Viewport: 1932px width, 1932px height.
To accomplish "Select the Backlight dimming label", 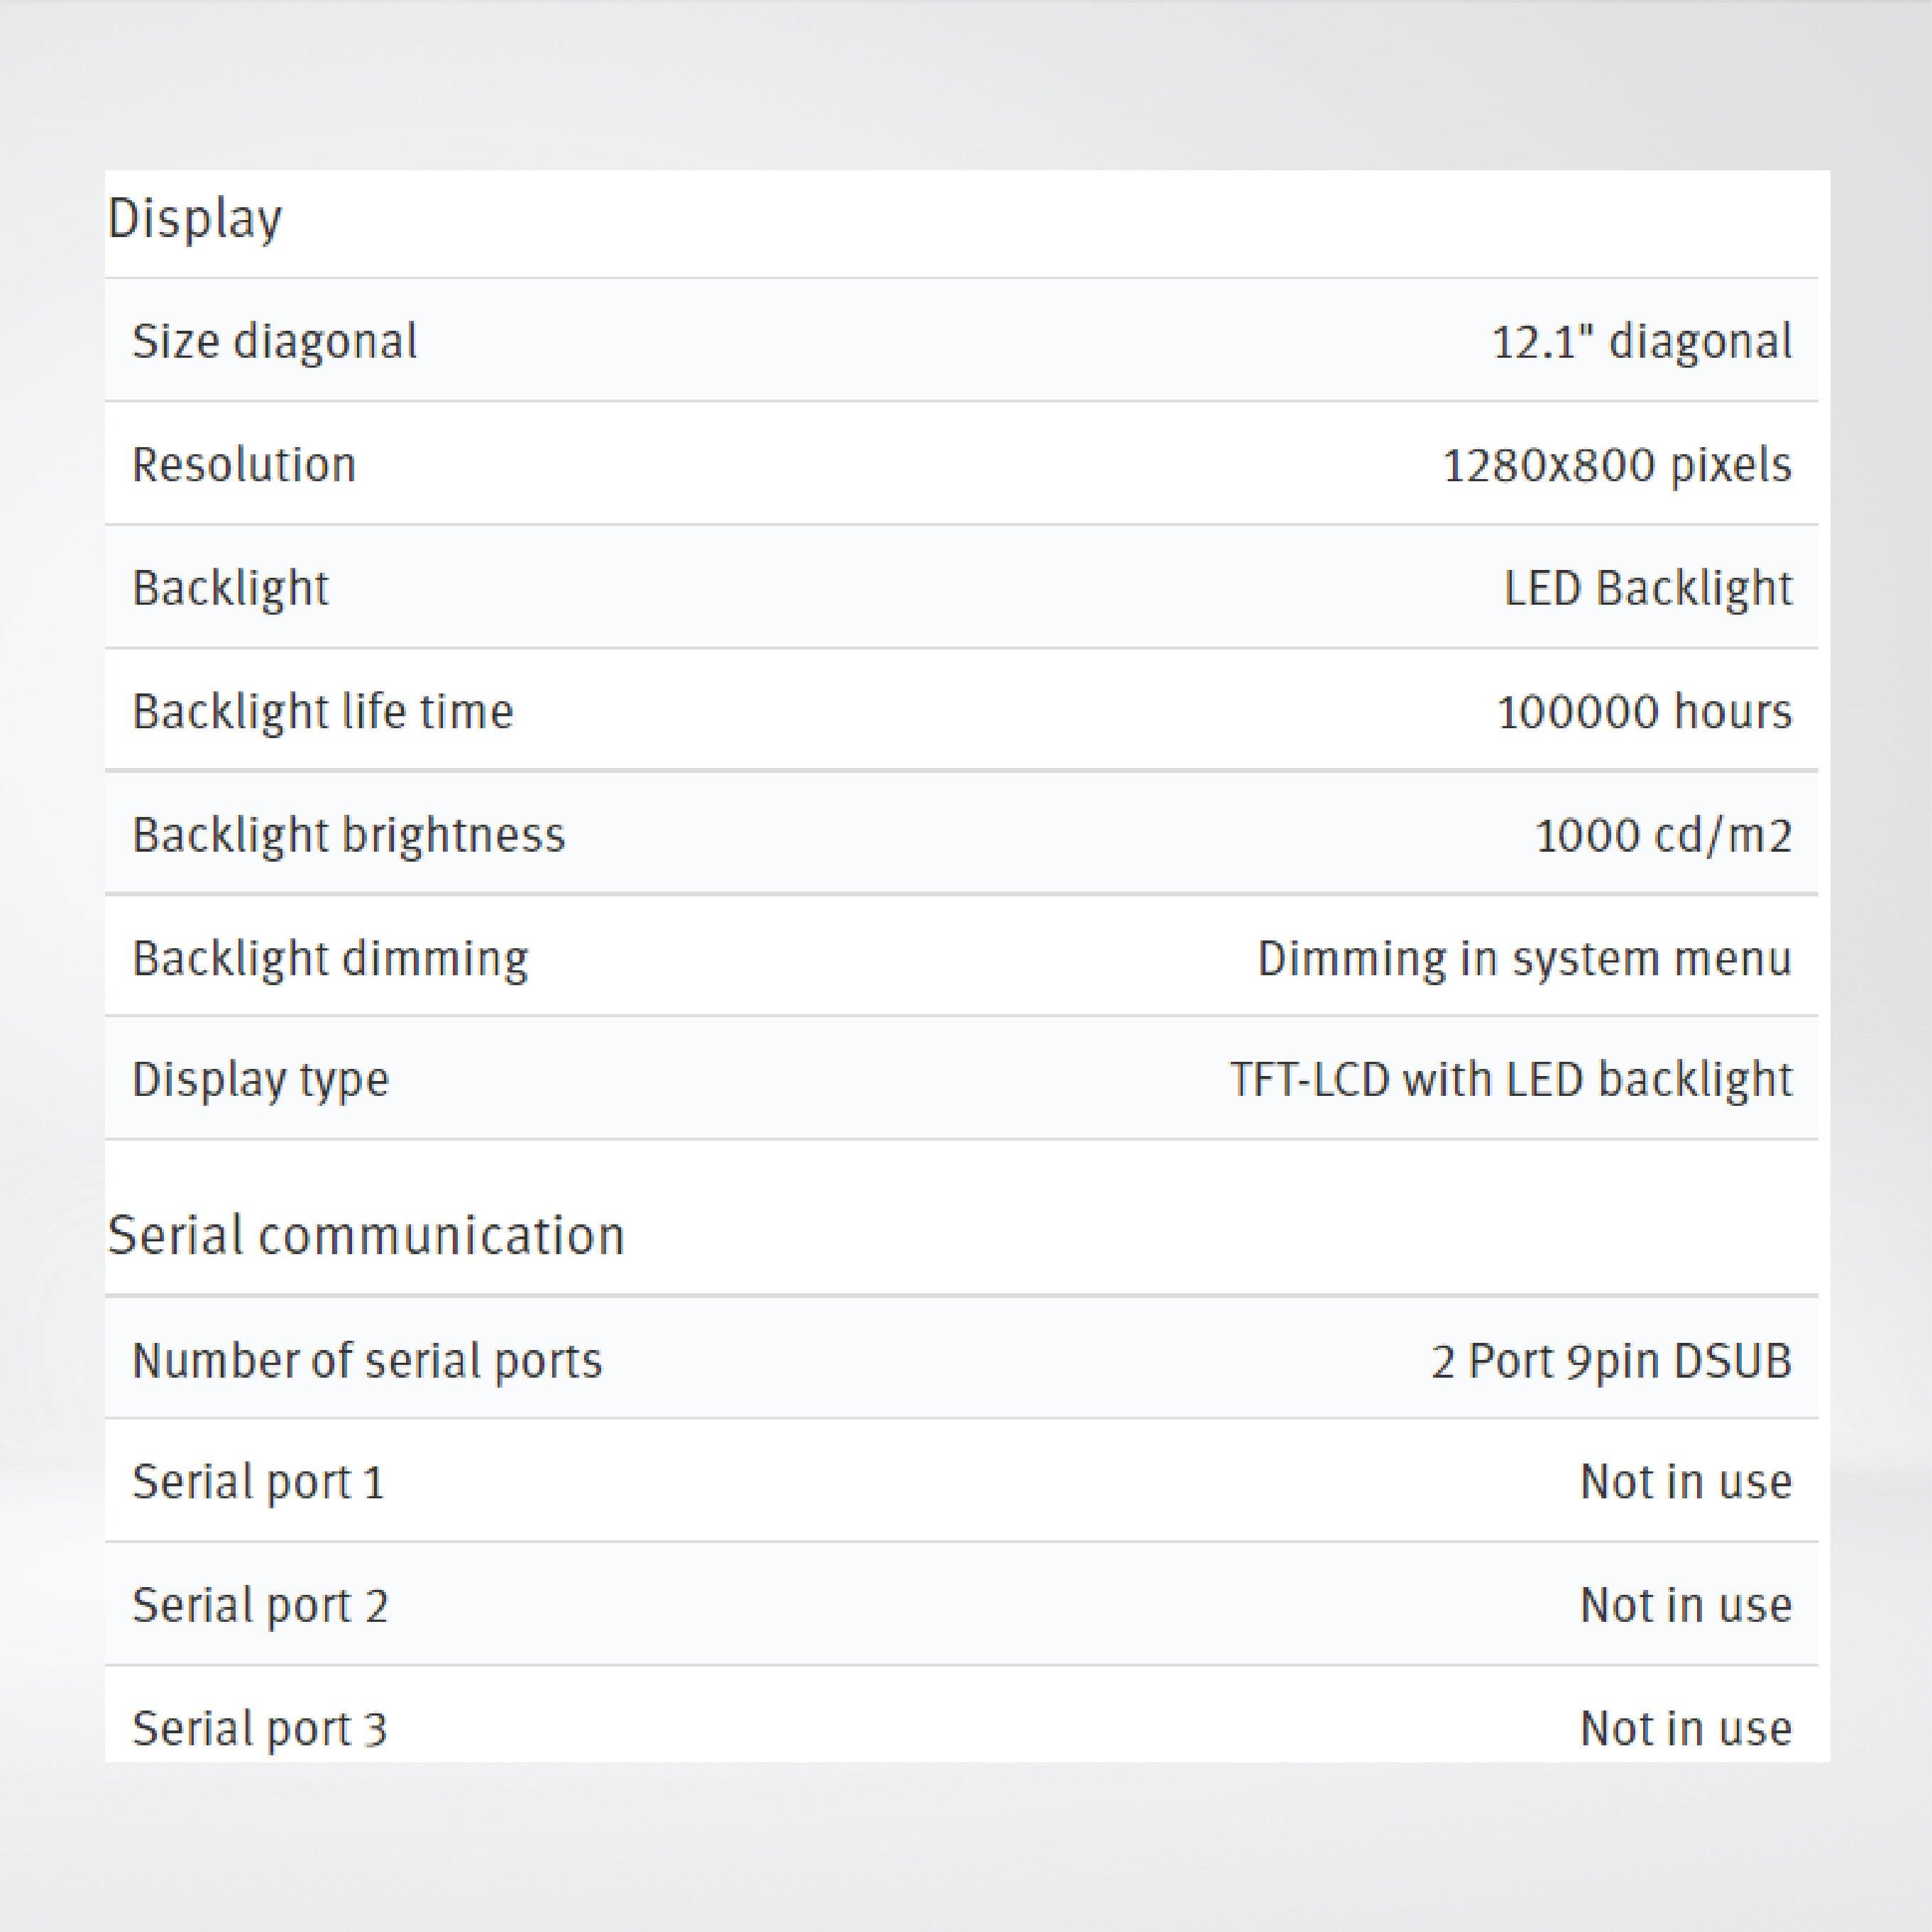I will coord(330,958).
